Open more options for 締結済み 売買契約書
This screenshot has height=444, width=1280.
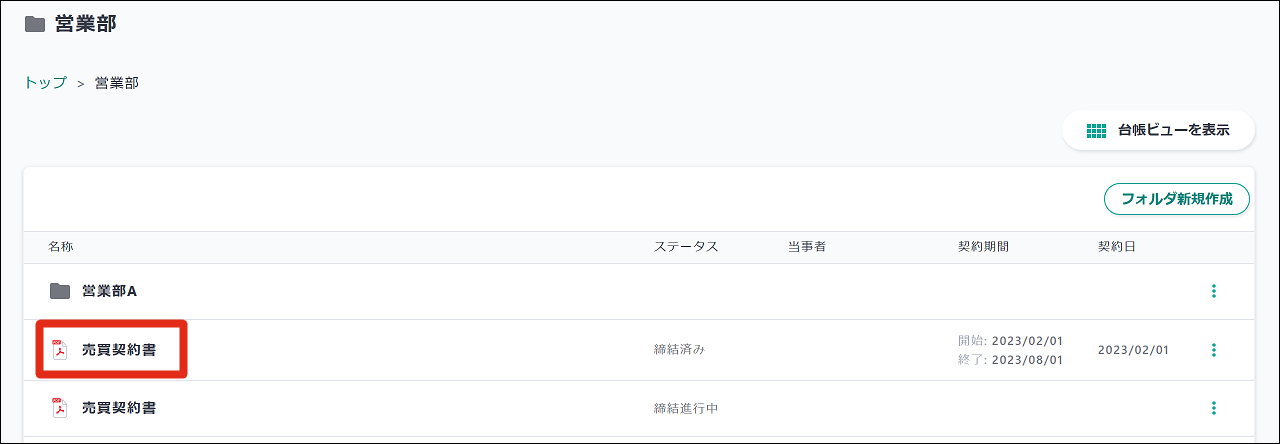click(x=1214, y=350)
